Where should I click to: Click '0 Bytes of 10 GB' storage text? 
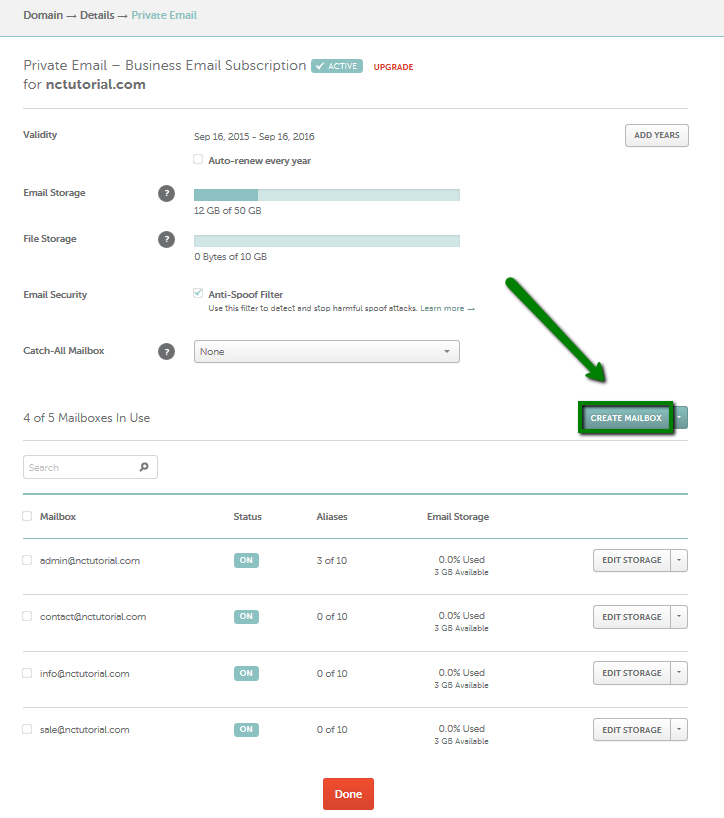coord(231,257)
